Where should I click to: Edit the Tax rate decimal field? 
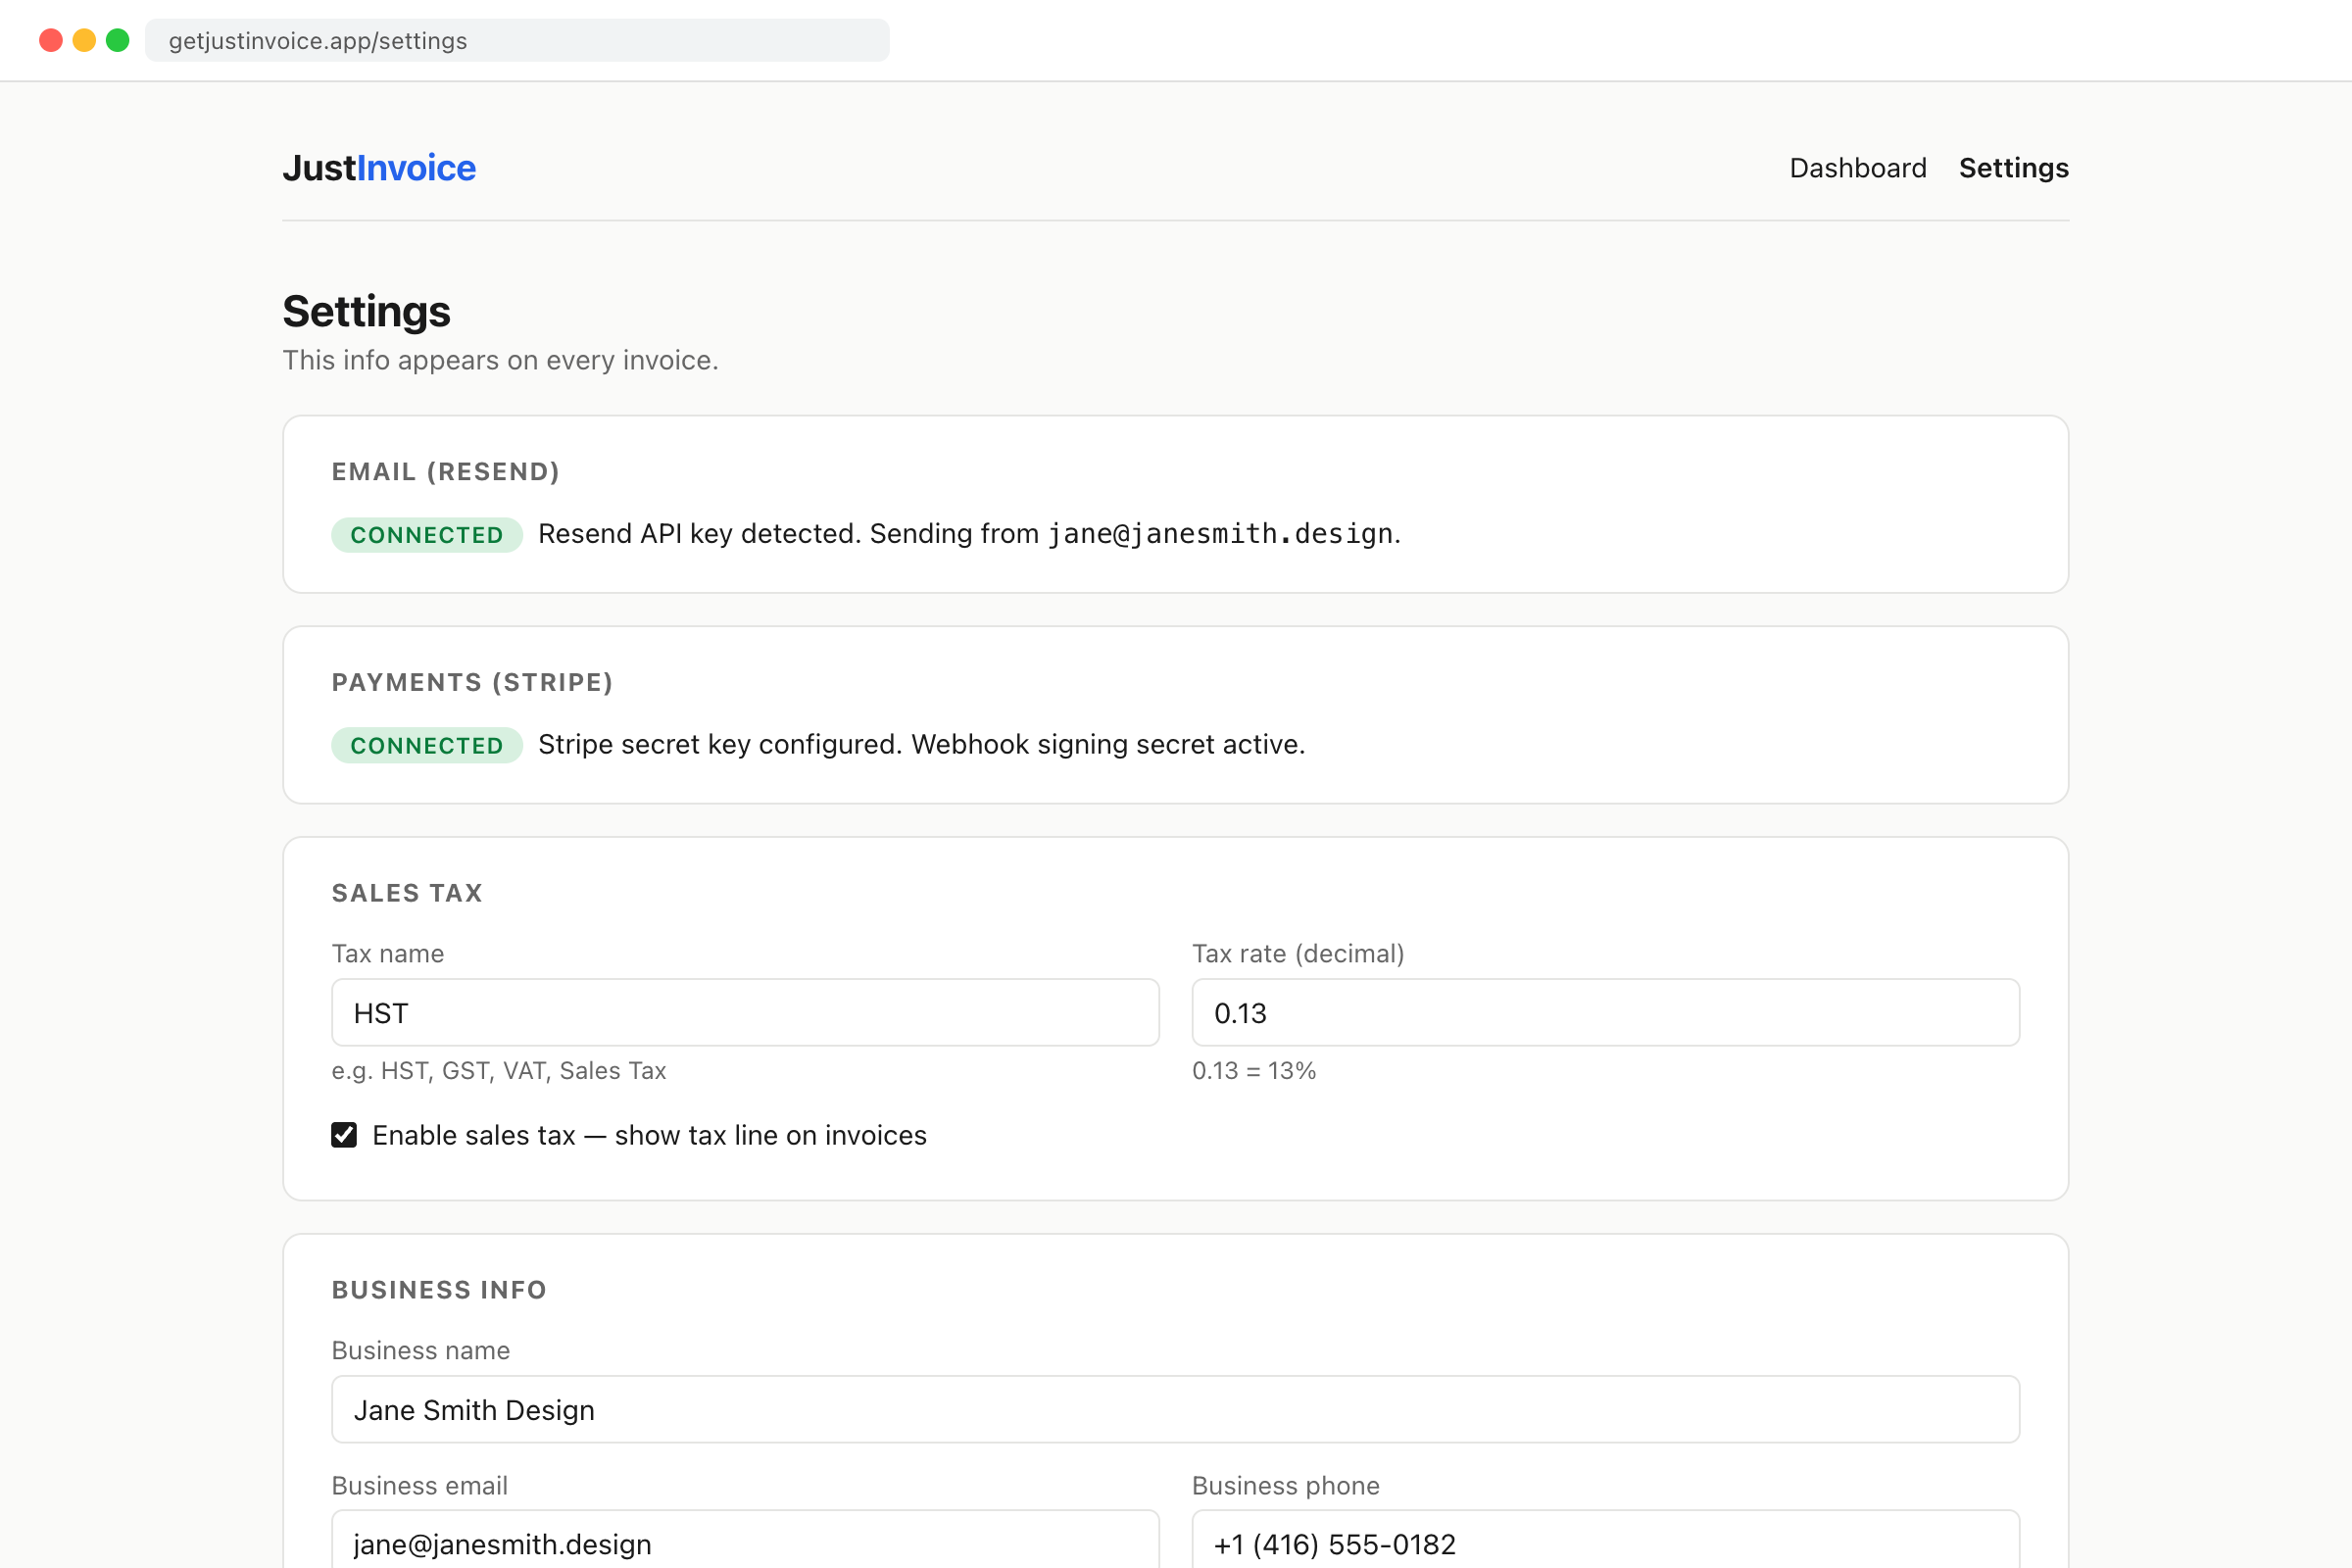coord(1605,1013)
